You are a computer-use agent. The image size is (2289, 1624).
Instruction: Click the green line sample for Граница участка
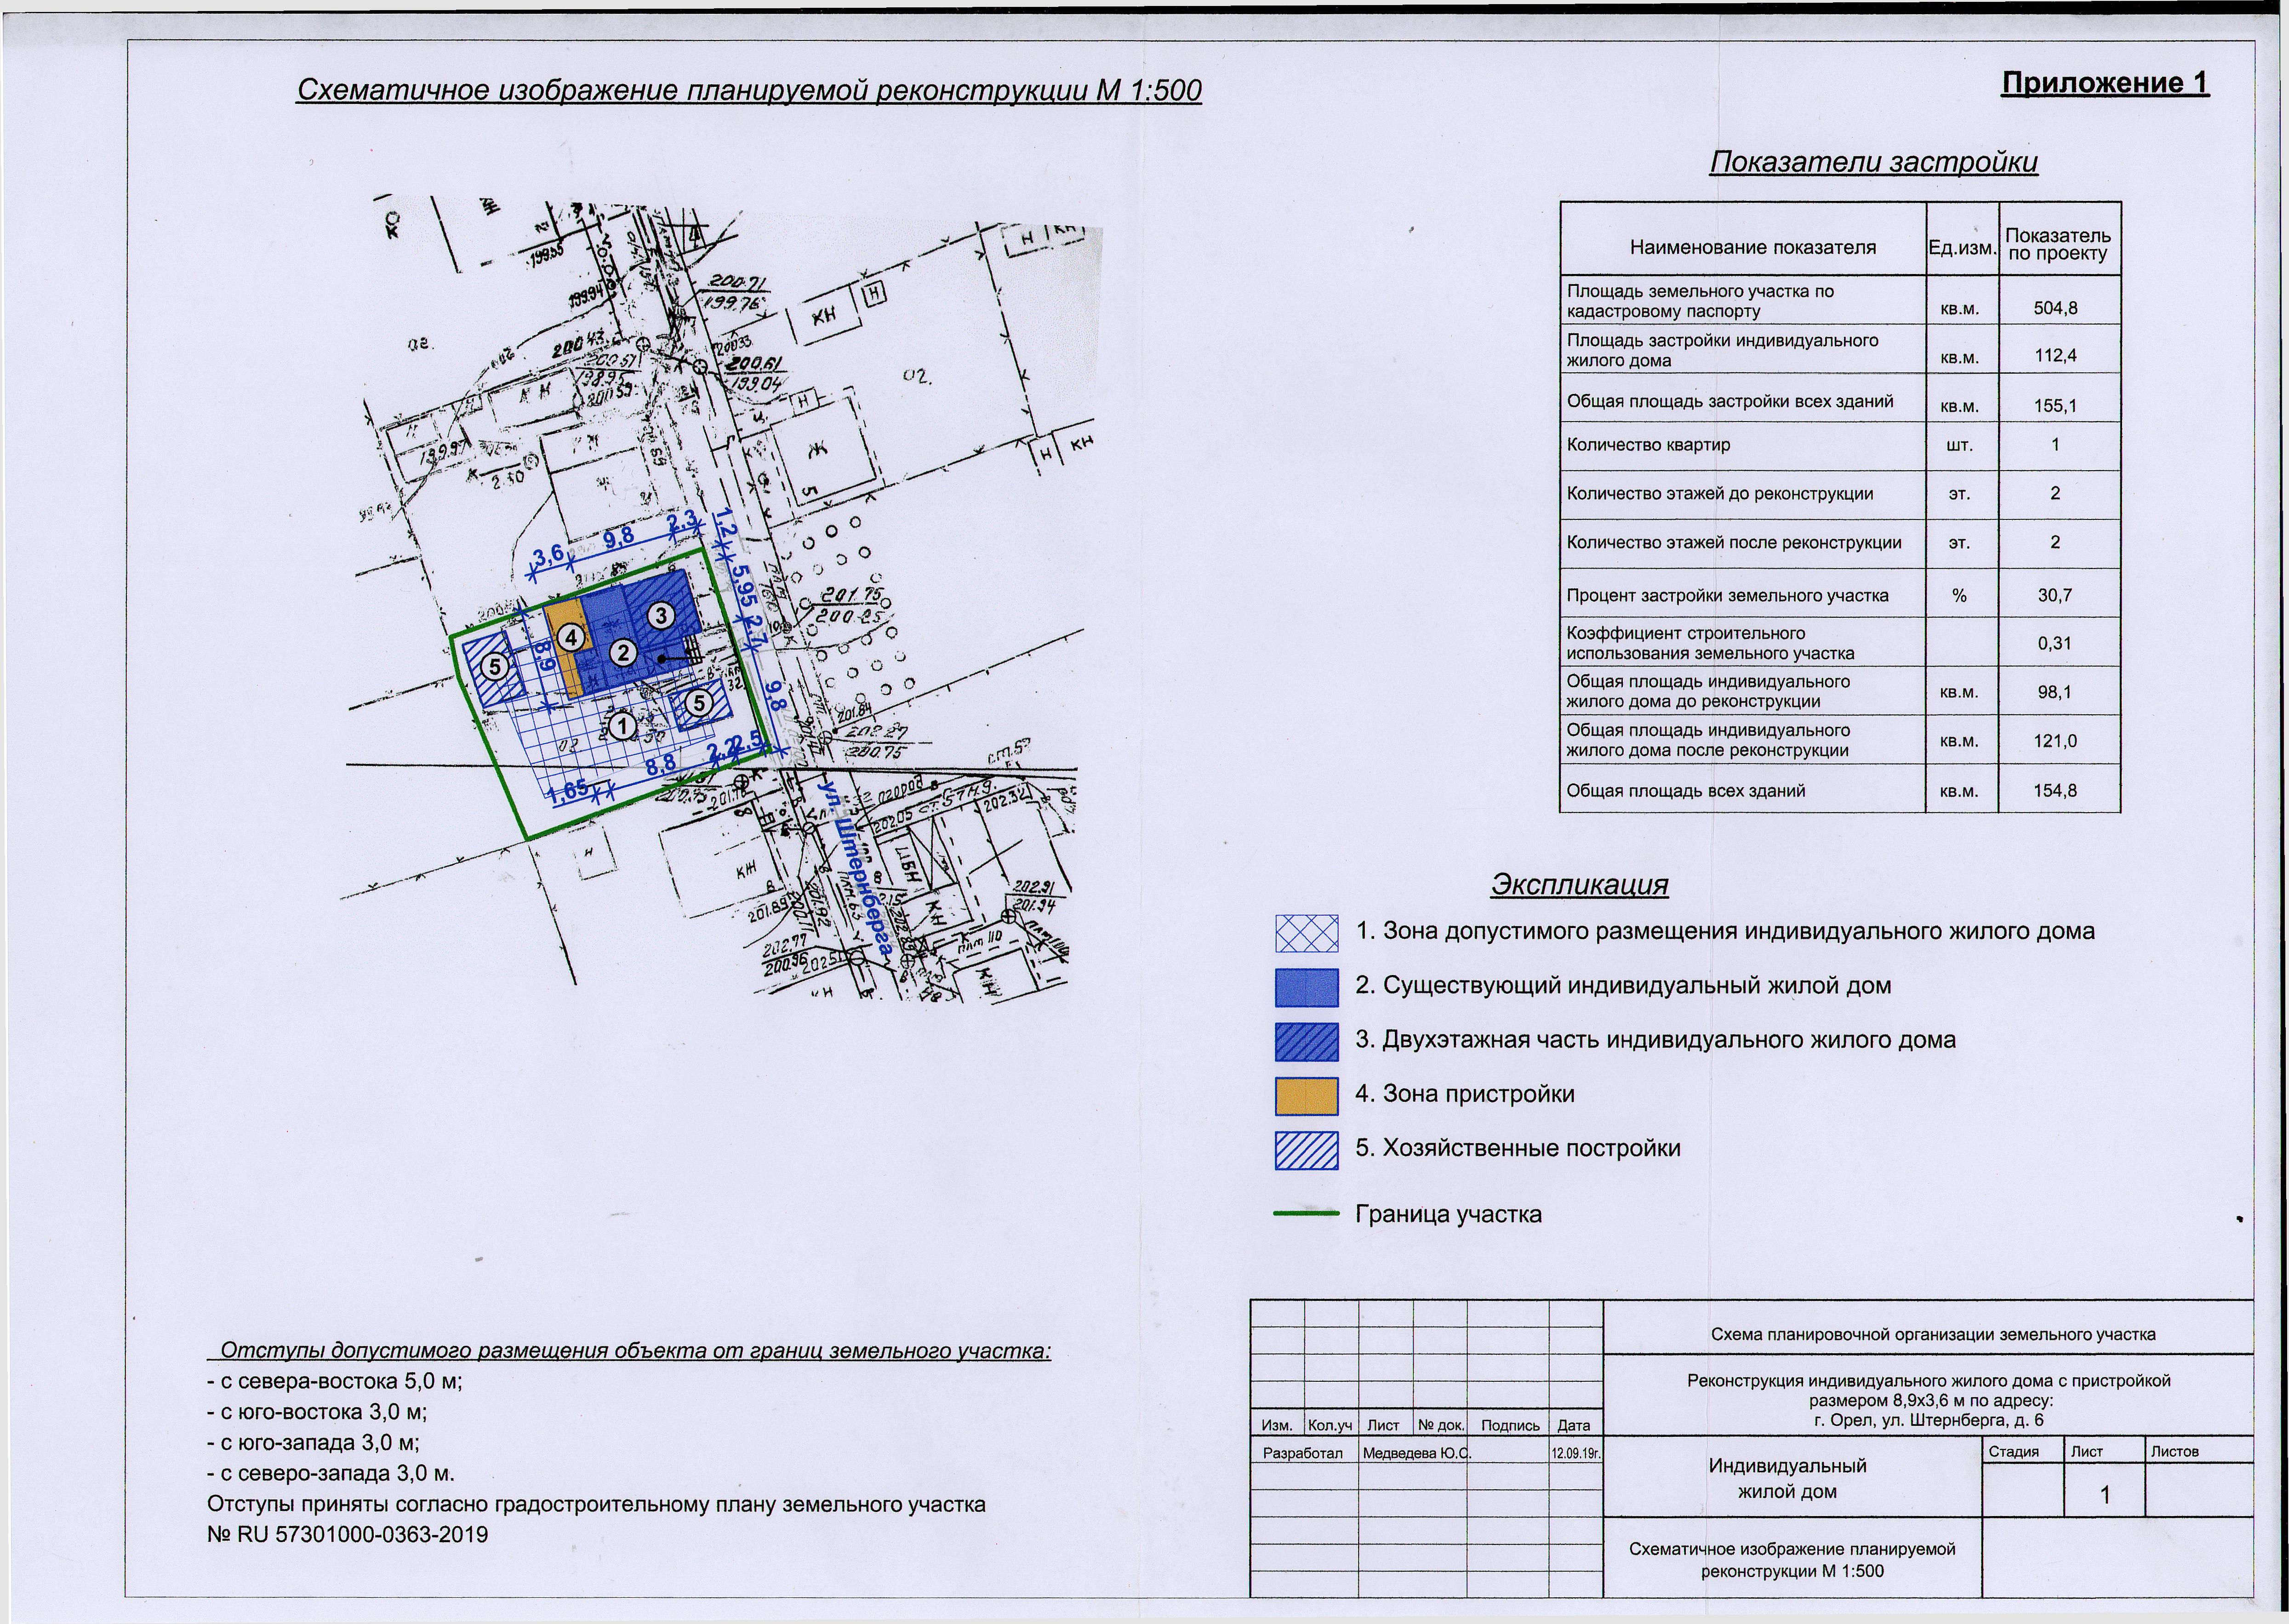[1306, 1214]
